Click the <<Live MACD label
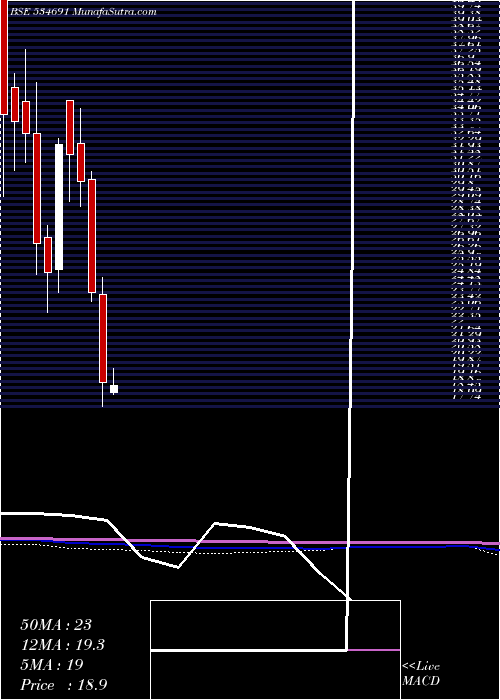Viewport: 500px width, 700px height. click(x=421, y=674)
